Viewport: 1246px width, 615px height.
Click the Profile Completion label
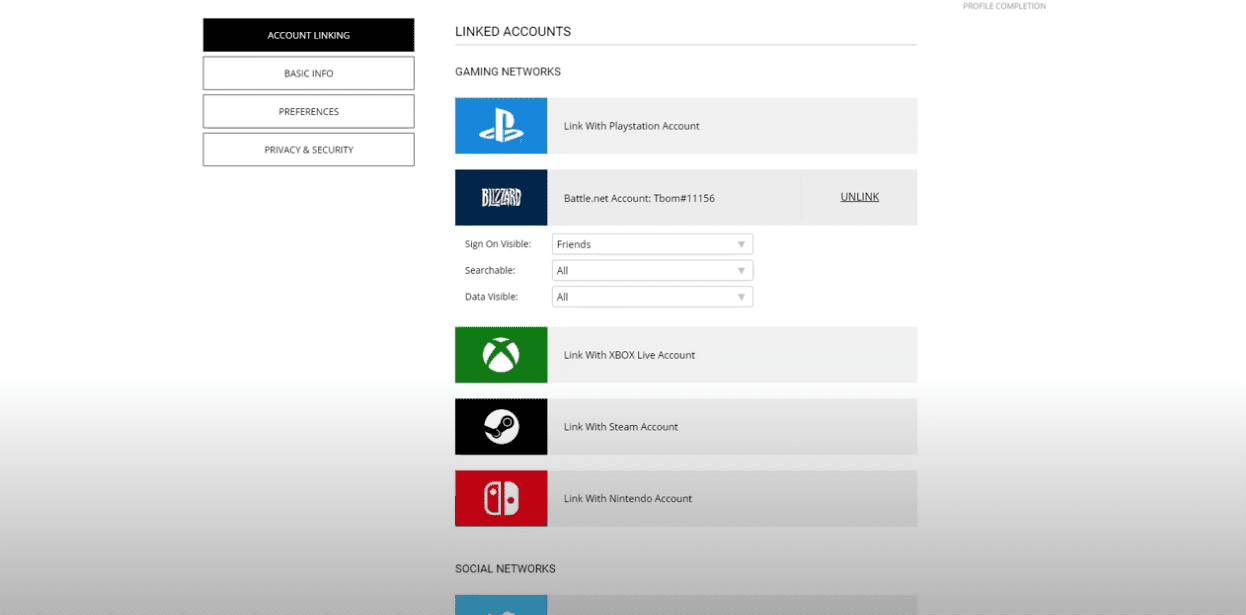point(1004,6)
